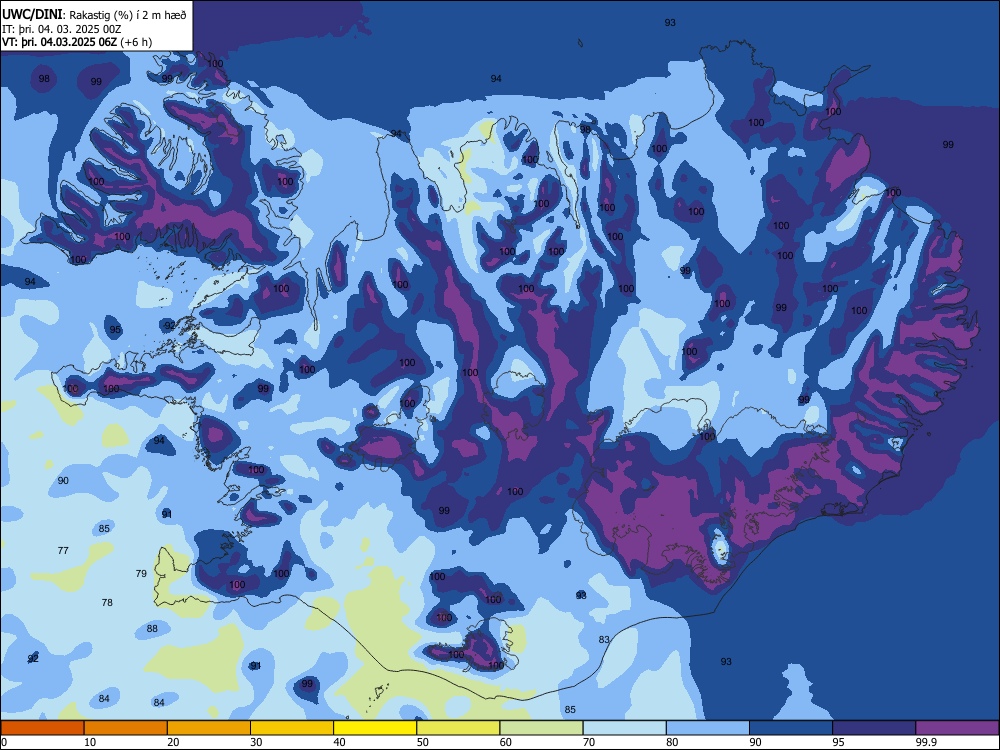Pick the medium blue 80–90 legend swatch

point(708,728)
